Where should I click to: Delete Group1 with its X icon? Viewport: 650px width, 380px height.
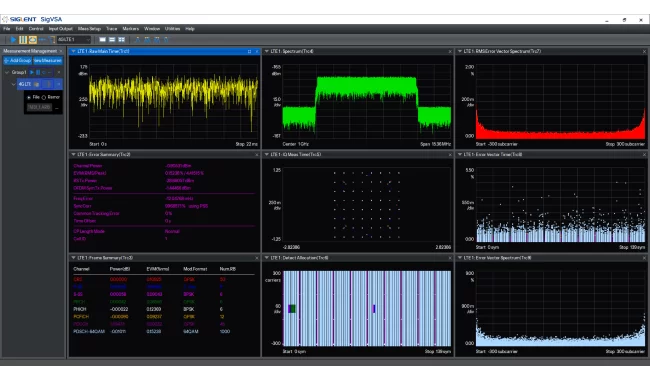tap(59, 72)
